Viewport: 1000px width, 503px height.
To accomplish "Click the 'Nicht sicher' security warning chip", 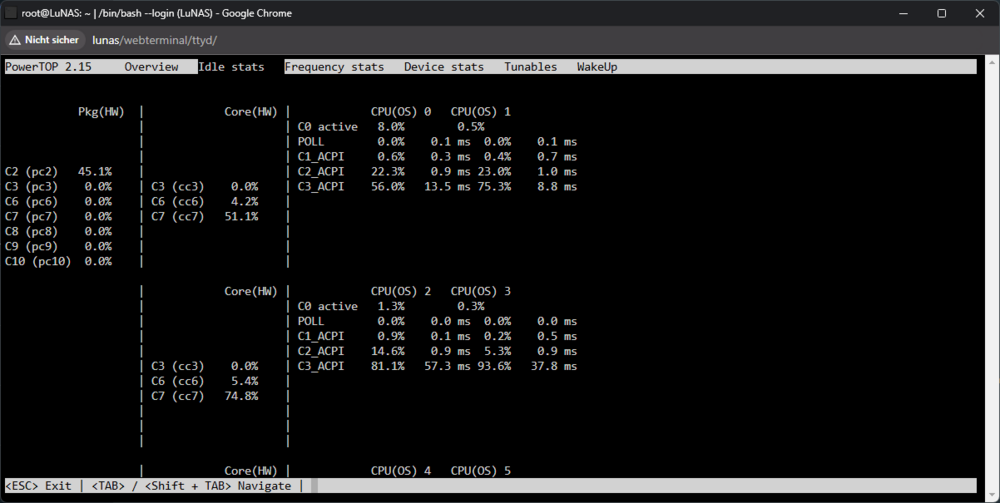I will [x=45, y=40].
